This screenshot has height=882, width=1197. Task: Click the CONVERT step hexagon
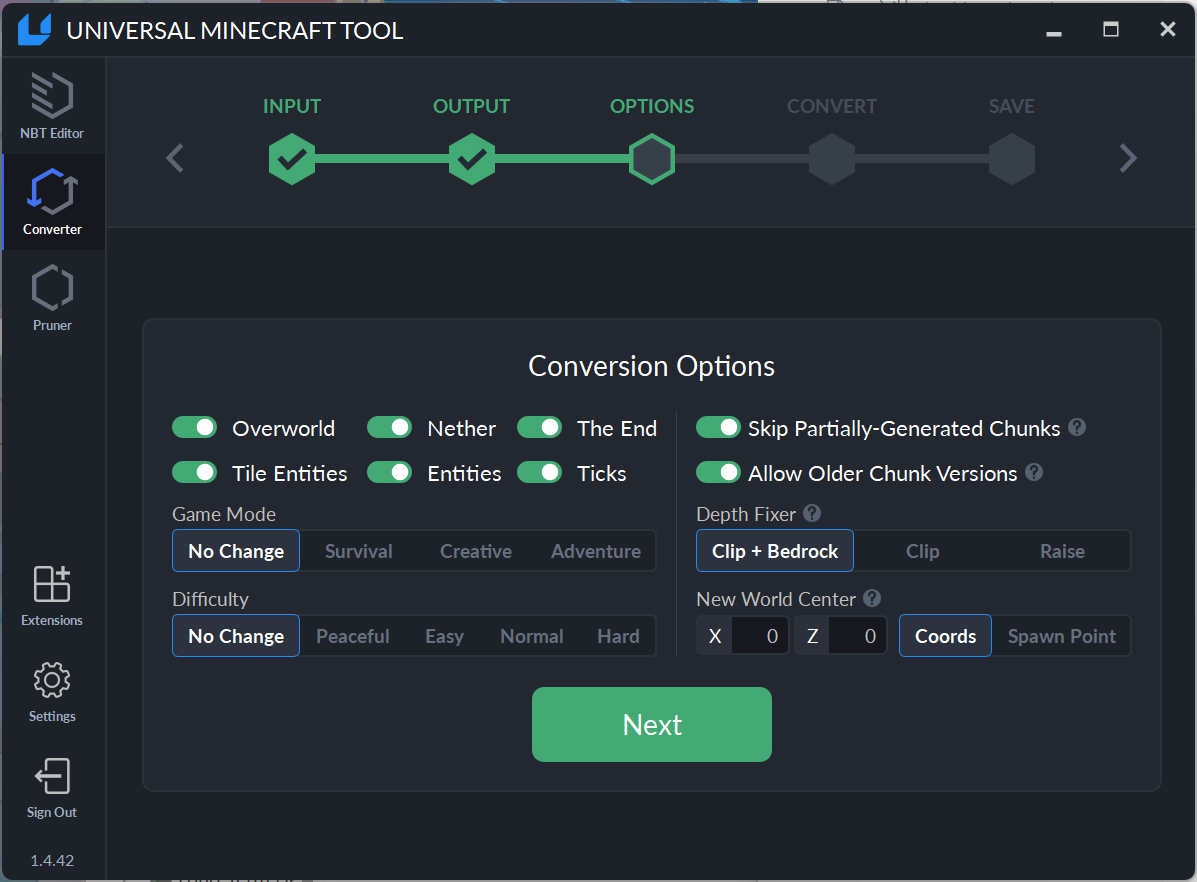click(x=832, y=159)
